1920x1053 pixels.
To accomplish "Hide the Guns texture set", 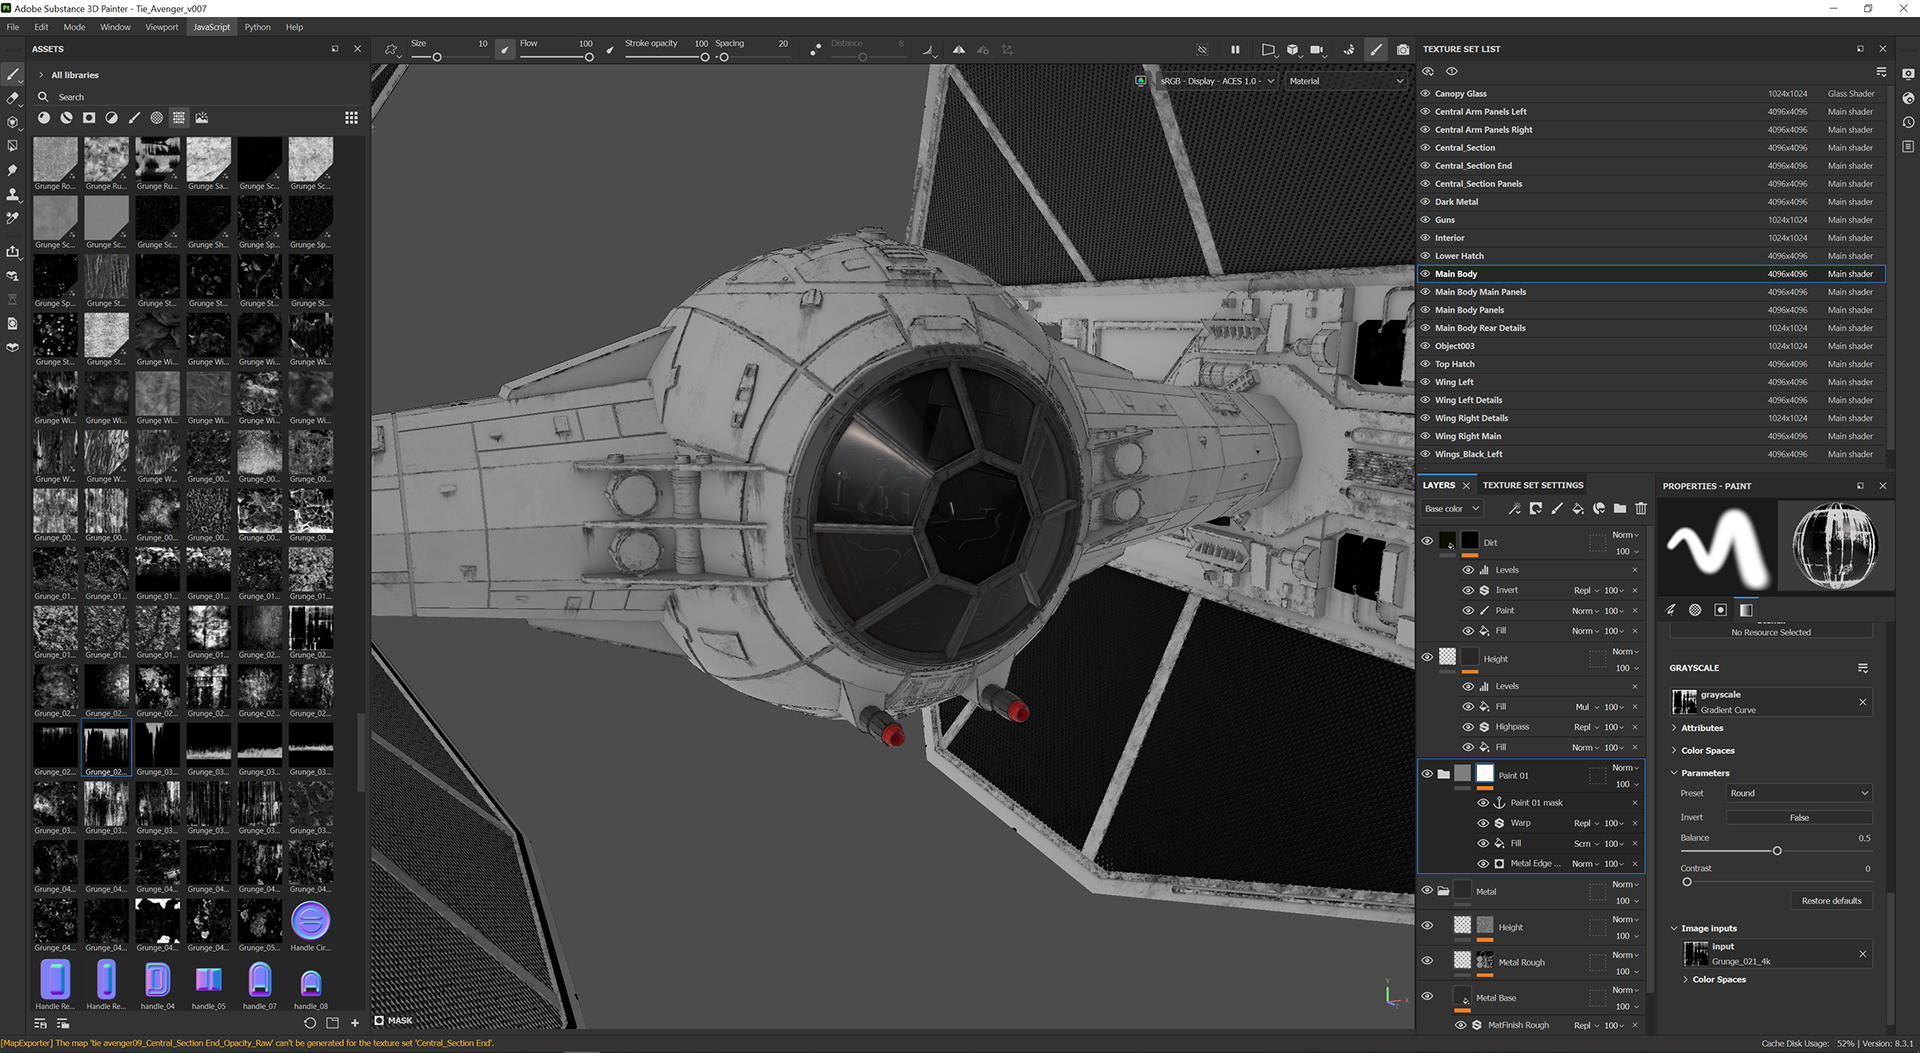I will click(x=1426, y=220).
